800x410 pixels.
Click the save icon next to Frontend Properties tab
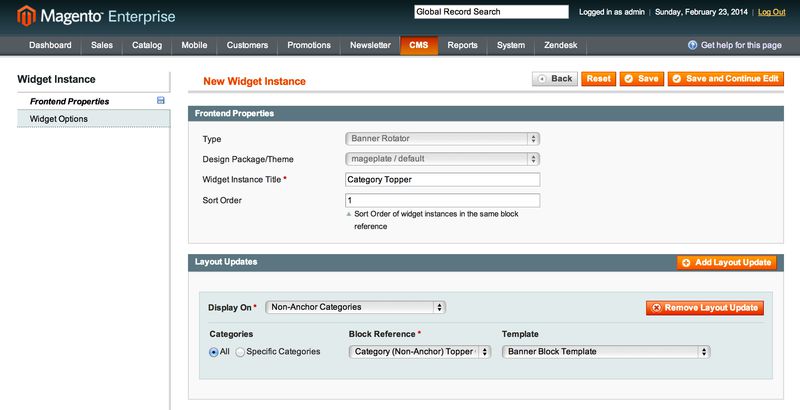pyautogui.click(x=161, y=101)
